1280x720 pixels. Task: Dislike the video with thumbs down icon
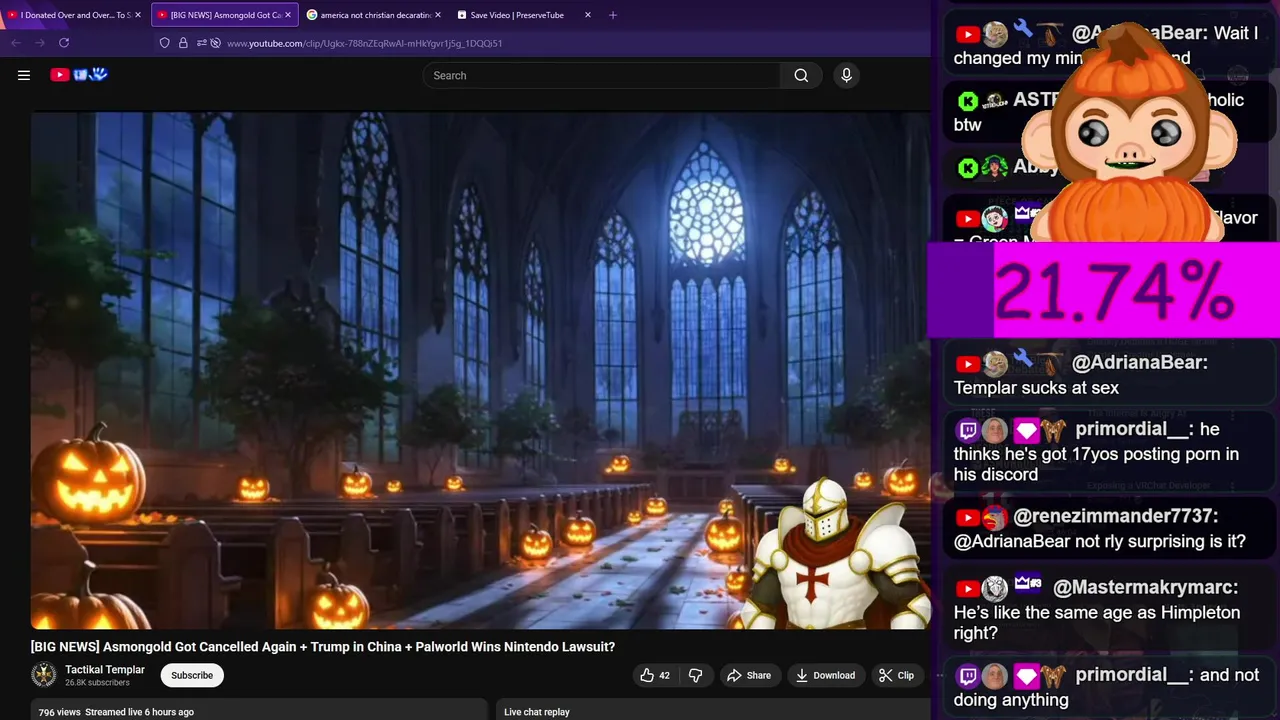tap(695, 675)
